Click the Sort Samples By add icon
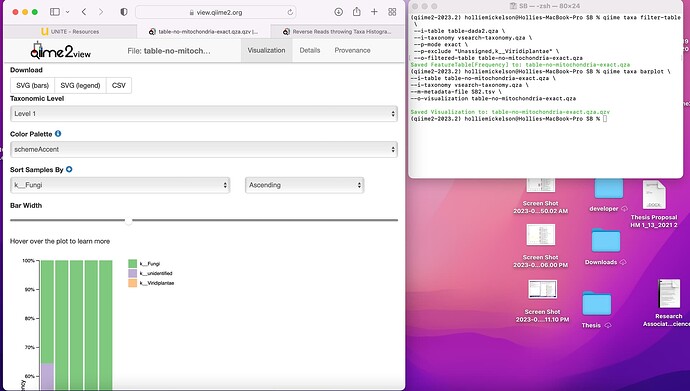690x391 pixels. tap(69, 169)
